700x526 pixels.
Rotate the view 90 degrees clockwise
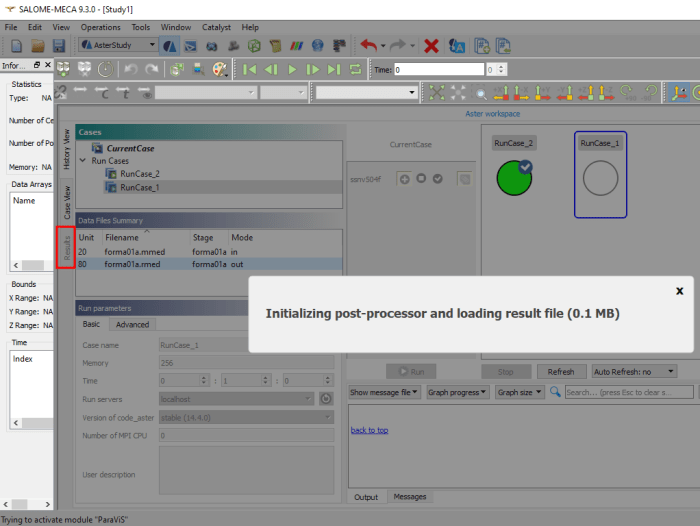pos(627,93)
